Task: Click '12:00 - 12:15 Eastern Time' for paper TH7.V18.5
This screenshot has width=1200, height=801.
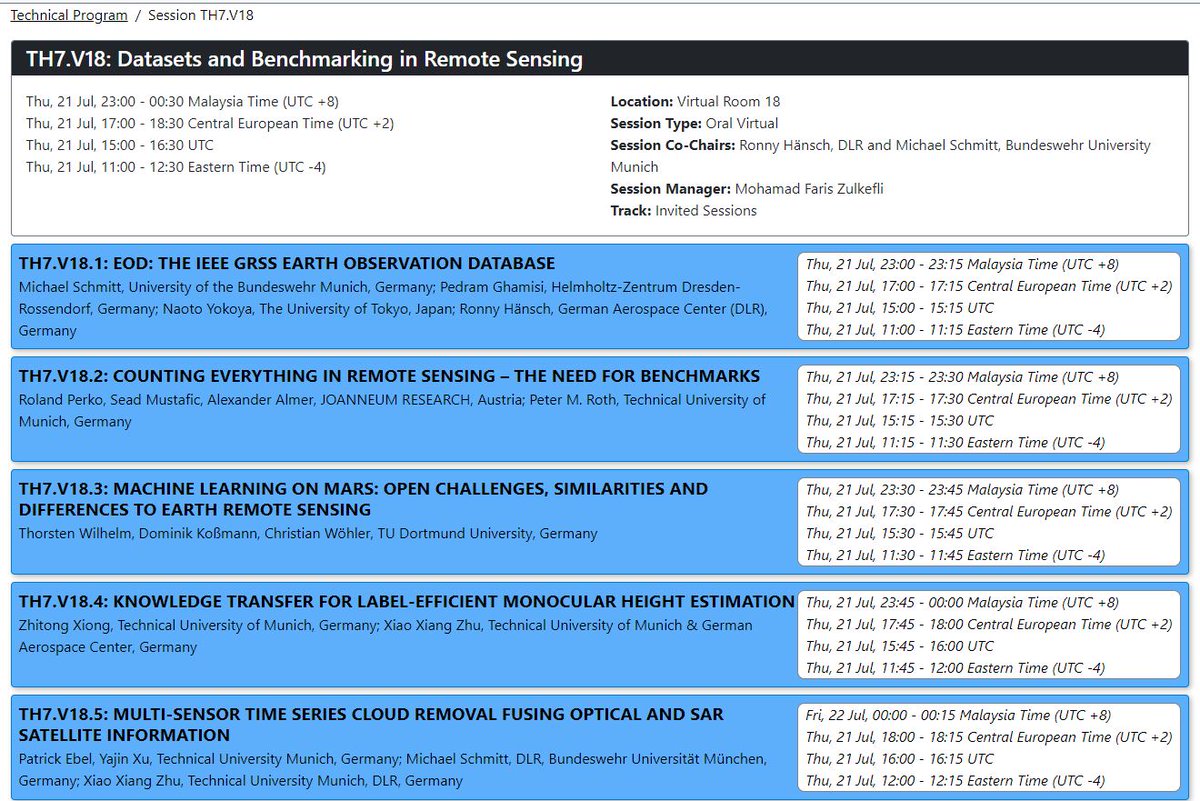Action: coord(955,782)
